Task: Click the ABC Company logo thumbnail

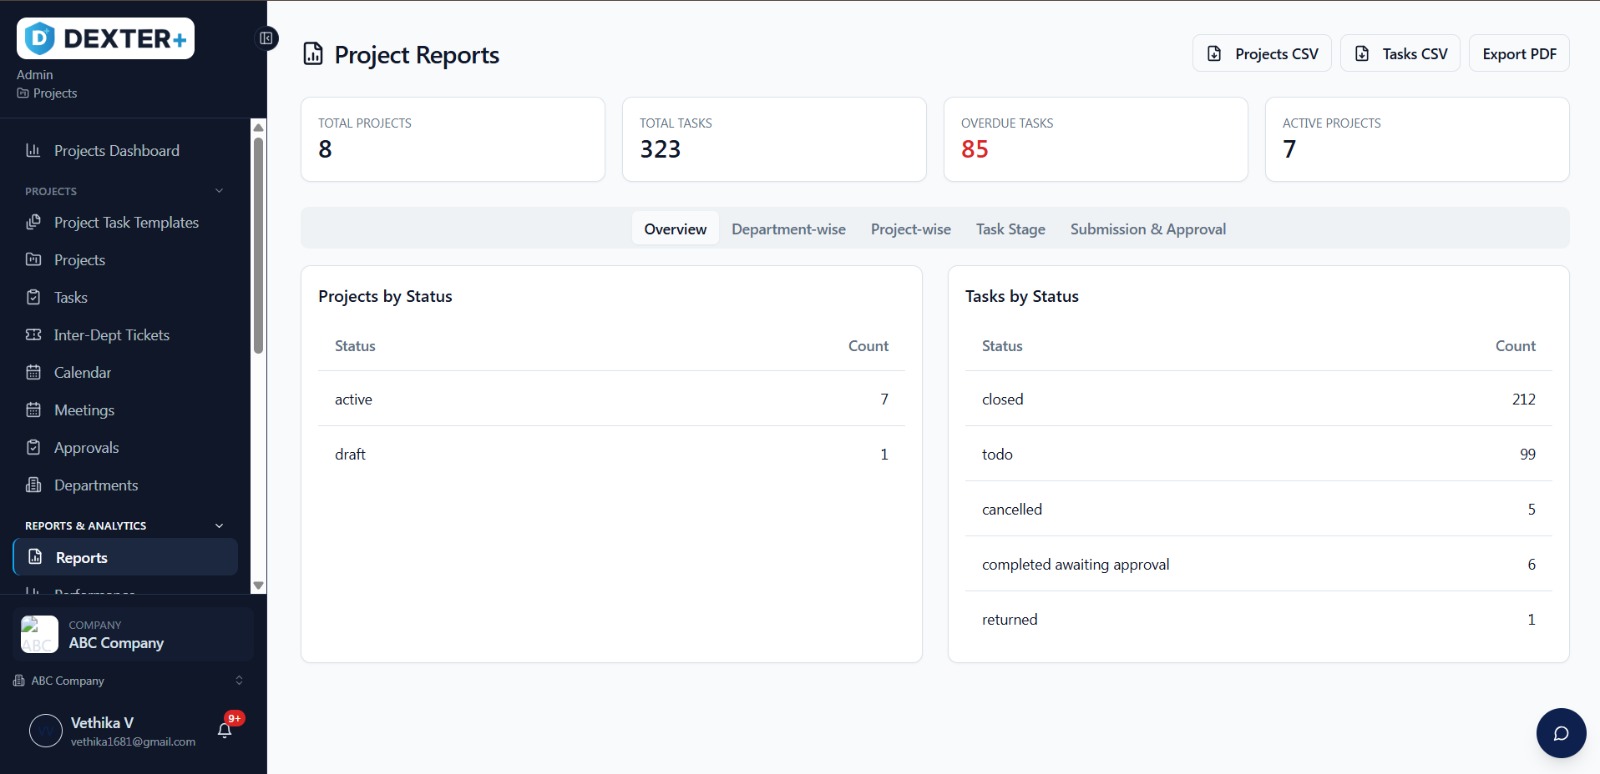Action: (40, 634)
